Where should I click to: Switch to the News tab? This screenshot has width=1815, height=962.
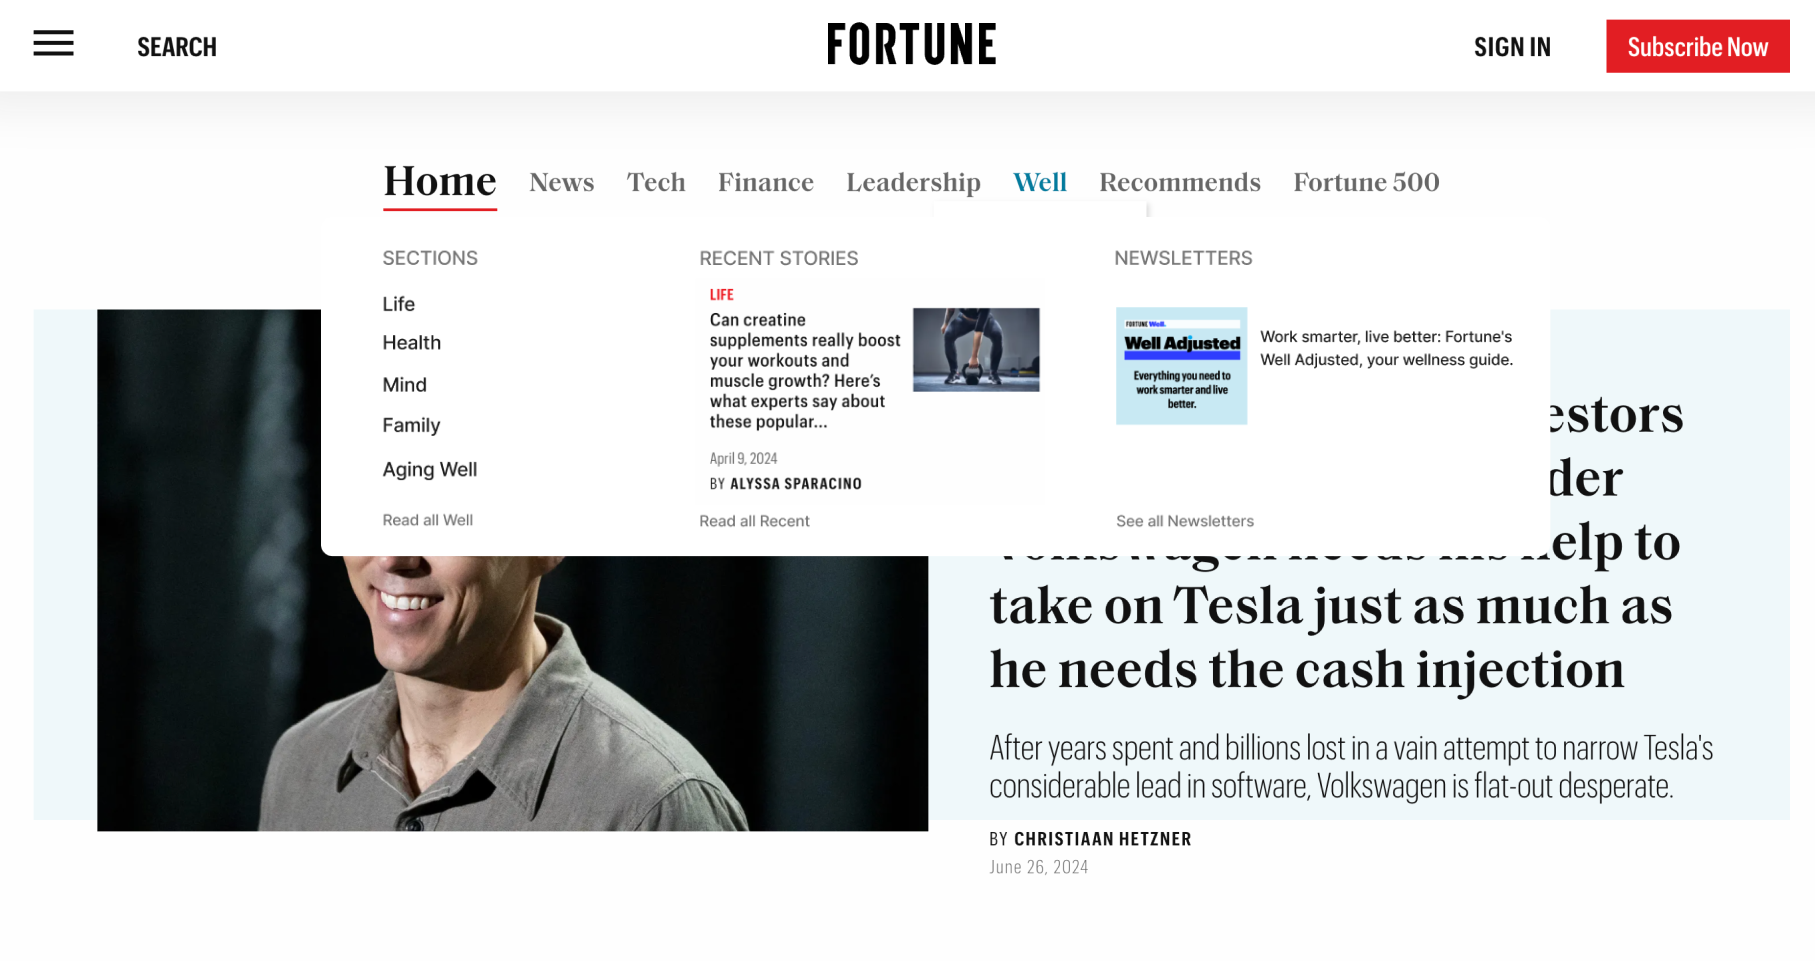(x=562, y=182)
